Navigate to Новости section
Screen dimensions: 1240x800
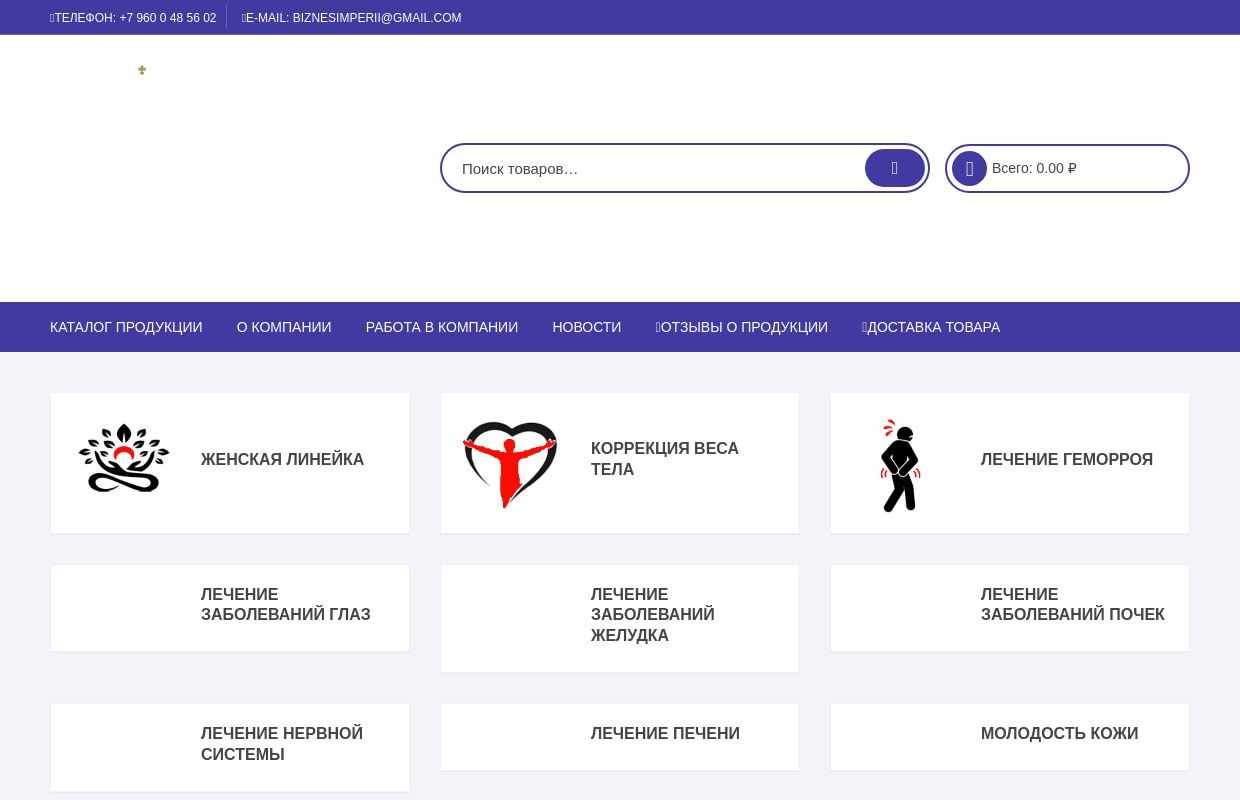click(586, 327)
